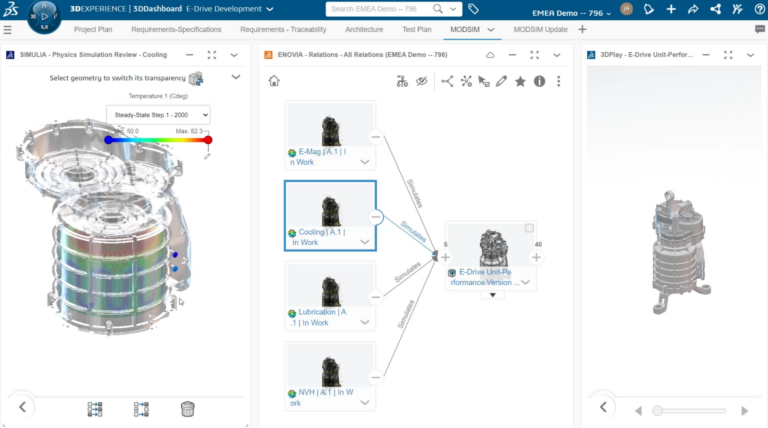Image resolution: width=768 pixels, height=428 pixels.
Task: Collapse the E-Mag node minus toggle
Action: (376, 137)
